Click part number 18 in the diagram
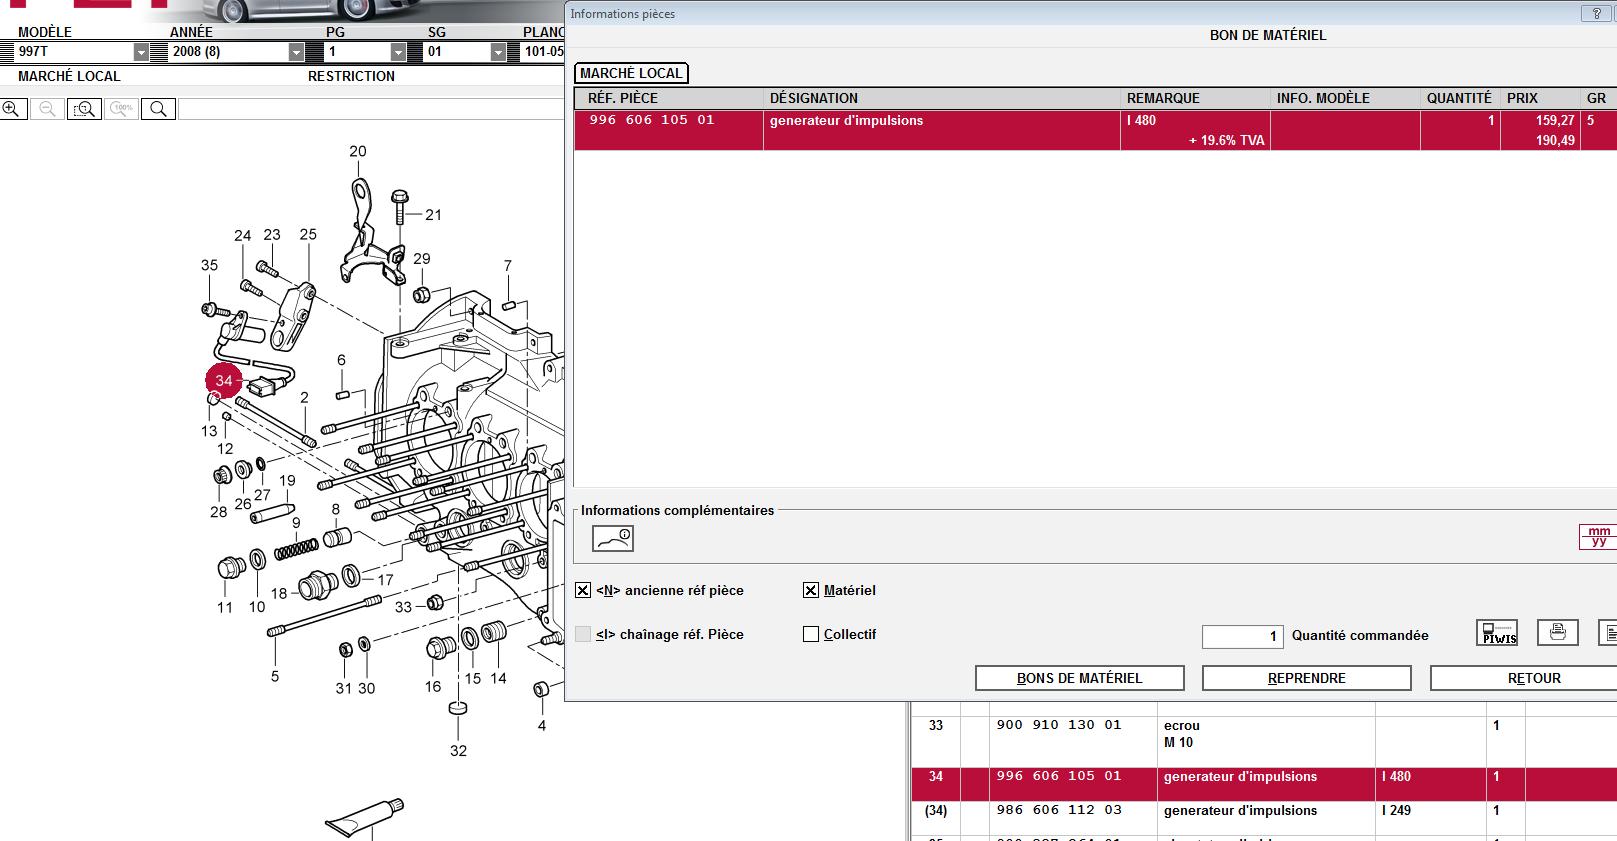 (x=279, y=593)
